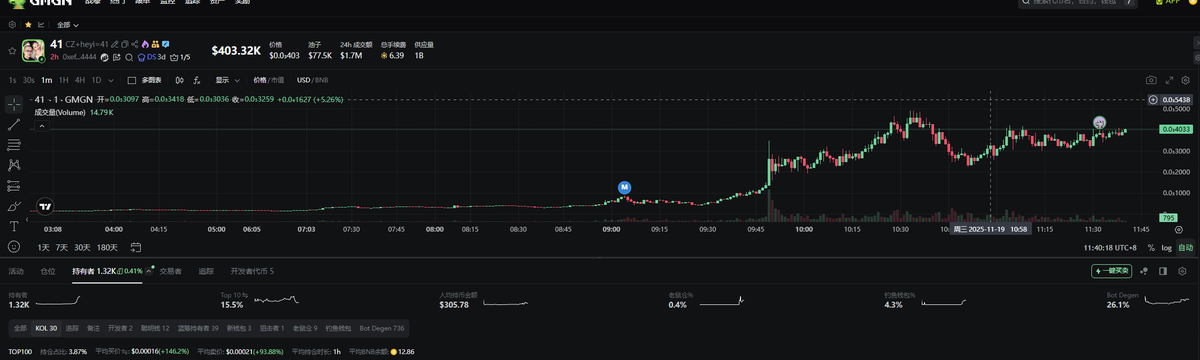Click the 一键买卖 quick trade button
The image size is (1200, 360).
click(x=1112, y=271)
